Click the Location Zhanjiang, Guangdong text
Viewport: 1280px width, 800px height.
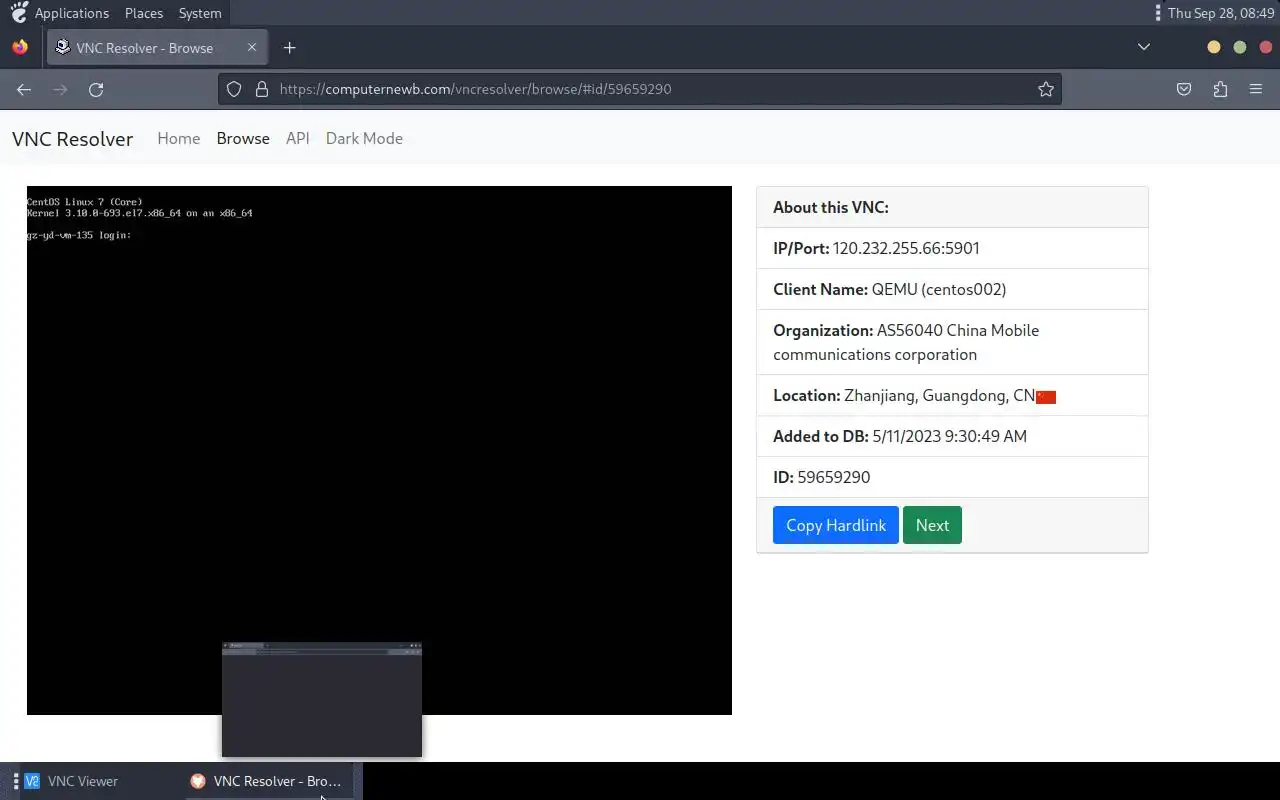click(904, 395)
